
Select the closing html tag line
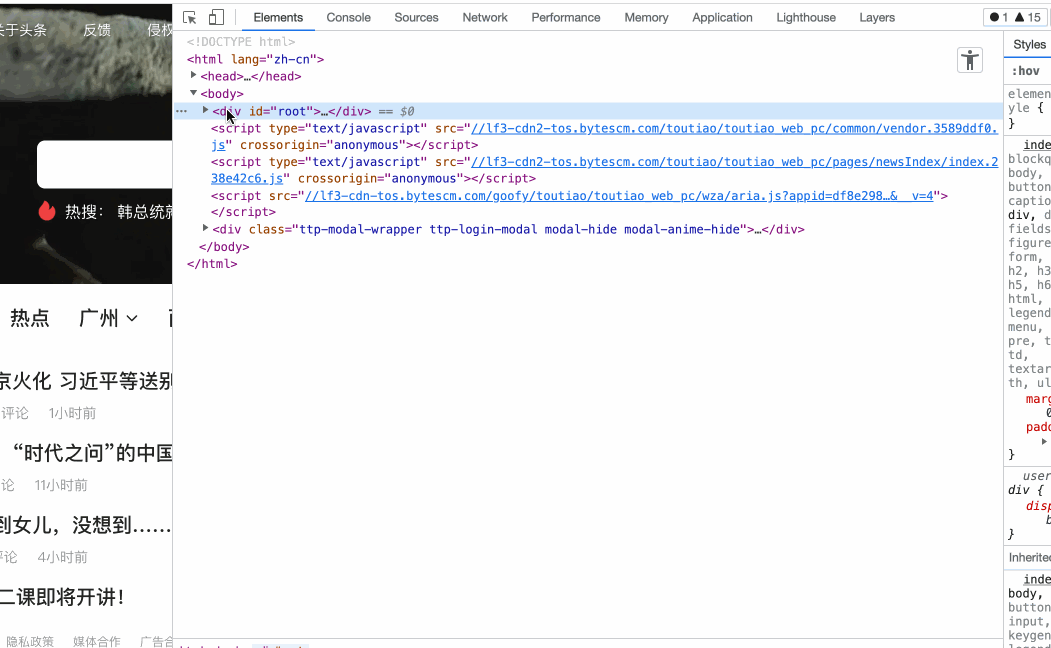[212, 264]
